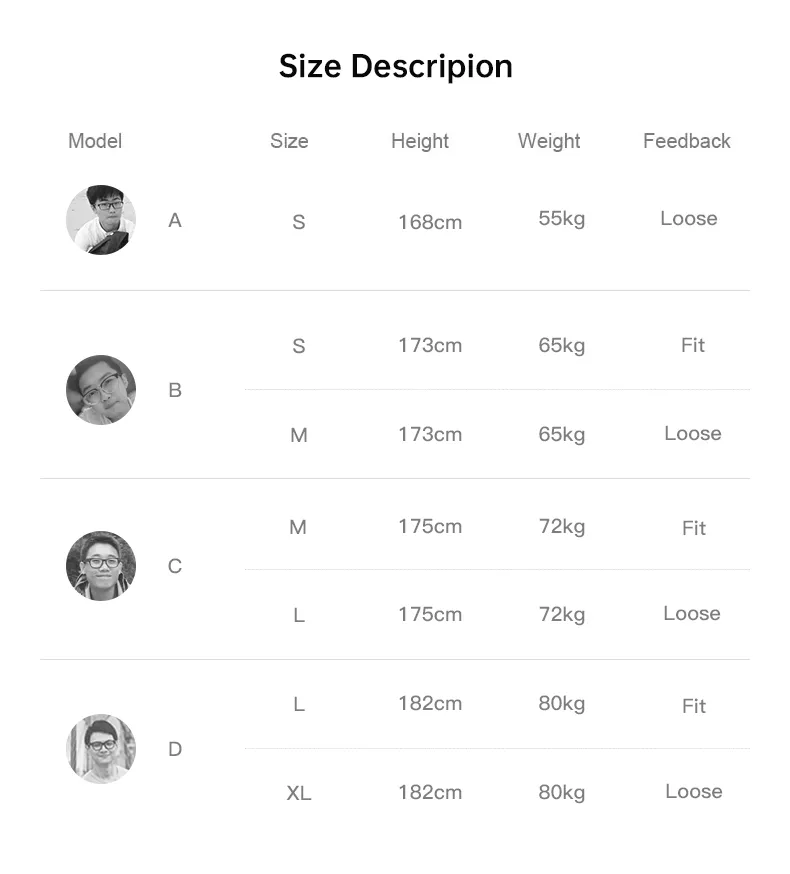Select the Height column header

(x=420, y=142)
